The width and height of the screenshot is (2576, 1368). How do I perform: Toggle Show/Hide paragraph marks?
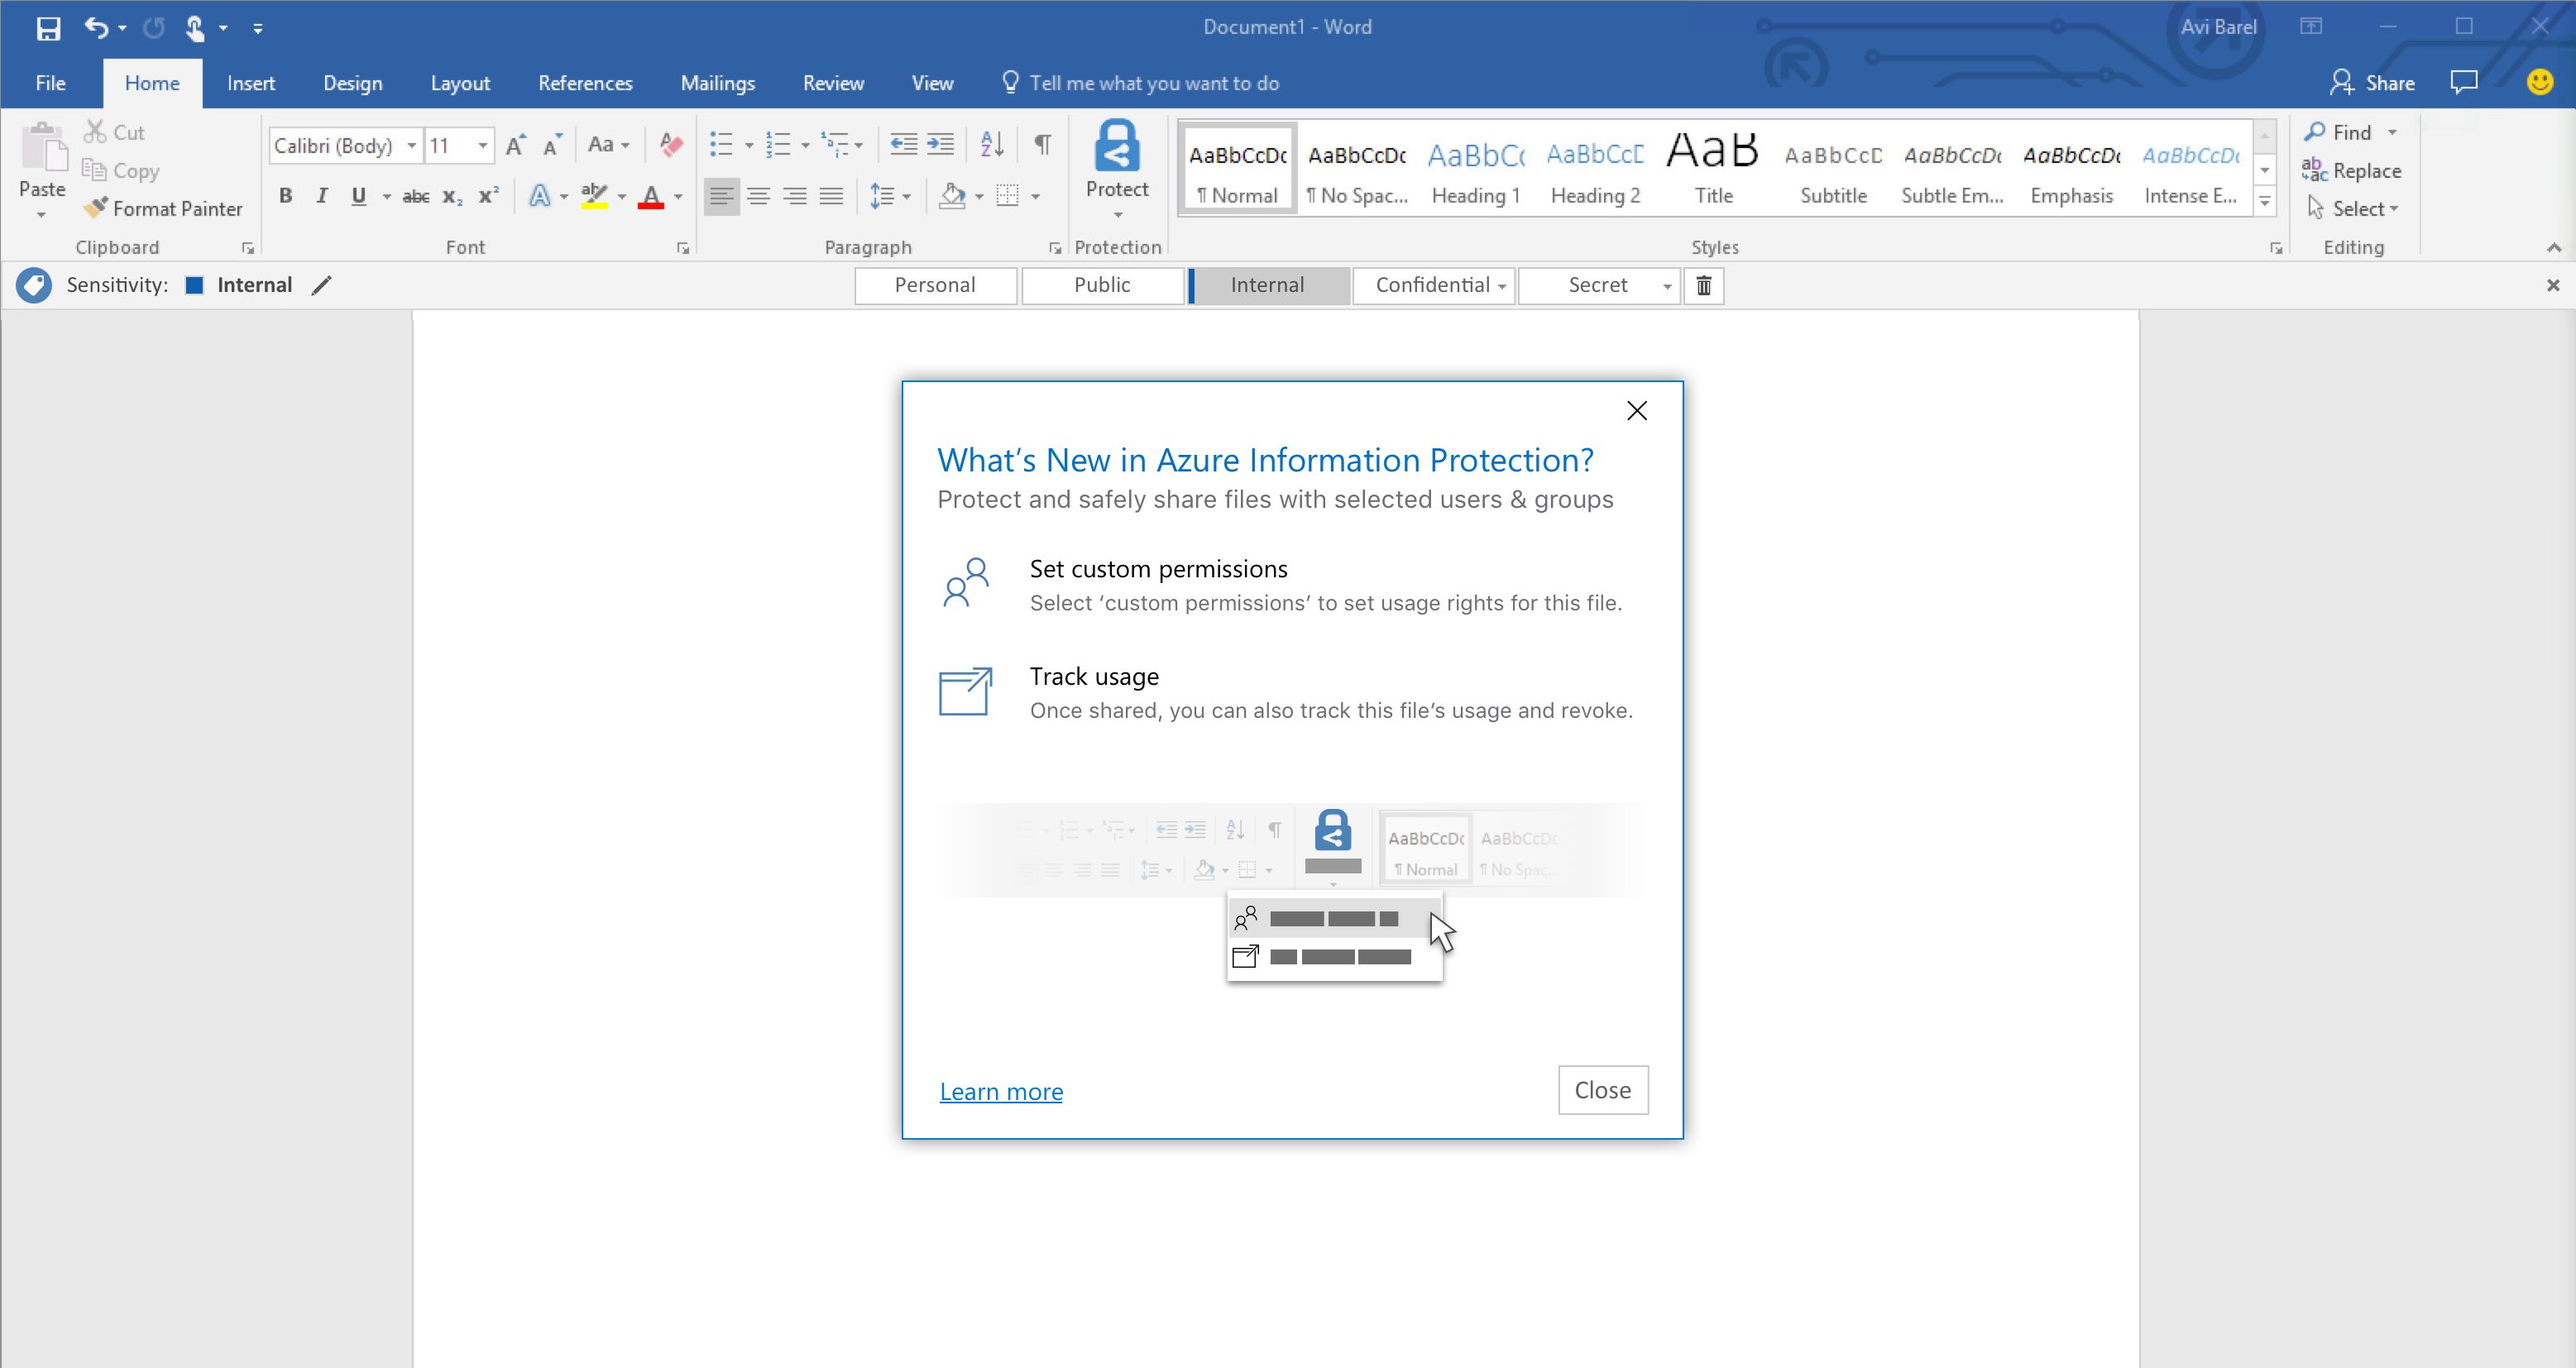(x=1042, y=144)
